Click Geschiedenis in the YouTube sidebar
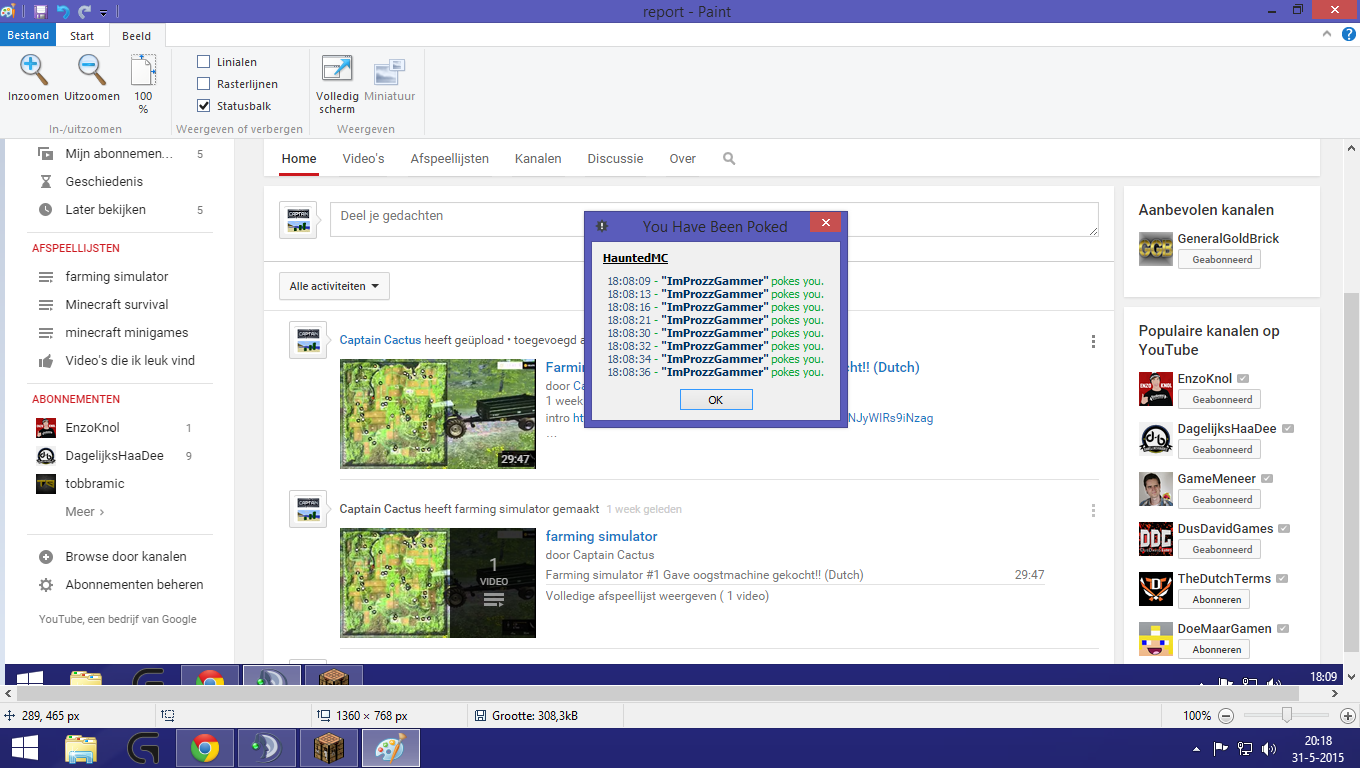 [104, 181]
